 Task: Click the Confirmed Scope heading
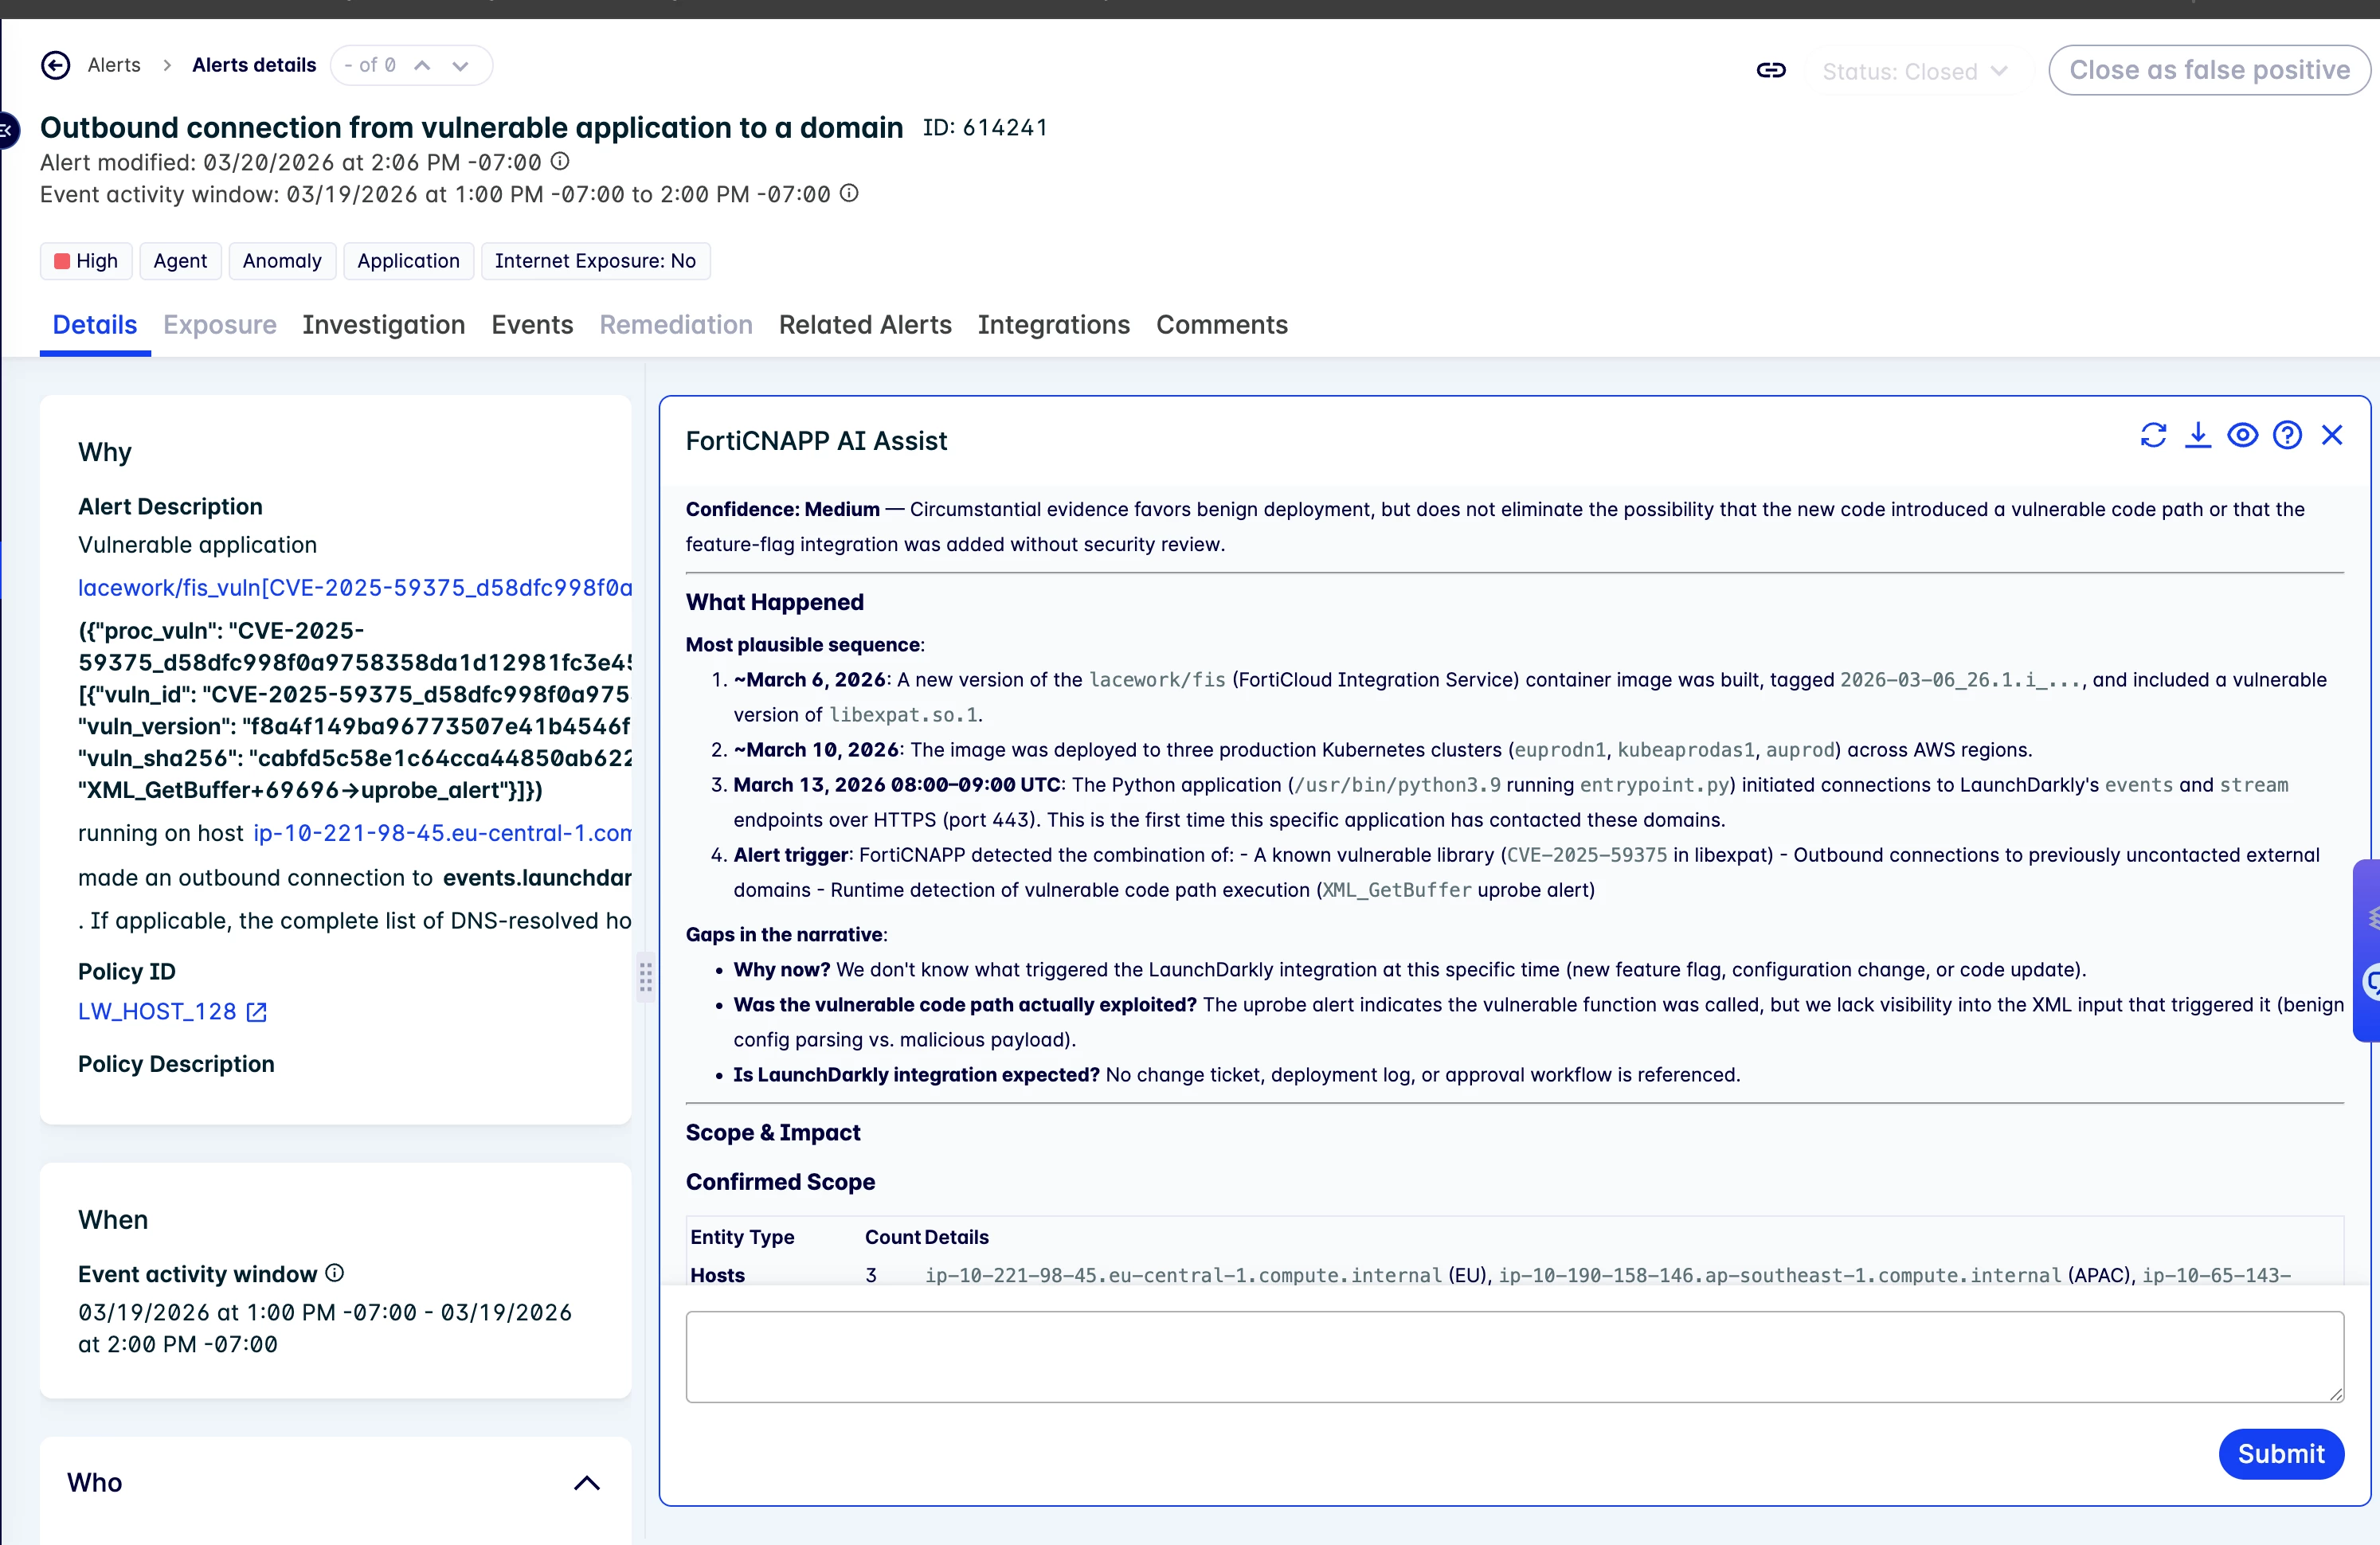780,1182
